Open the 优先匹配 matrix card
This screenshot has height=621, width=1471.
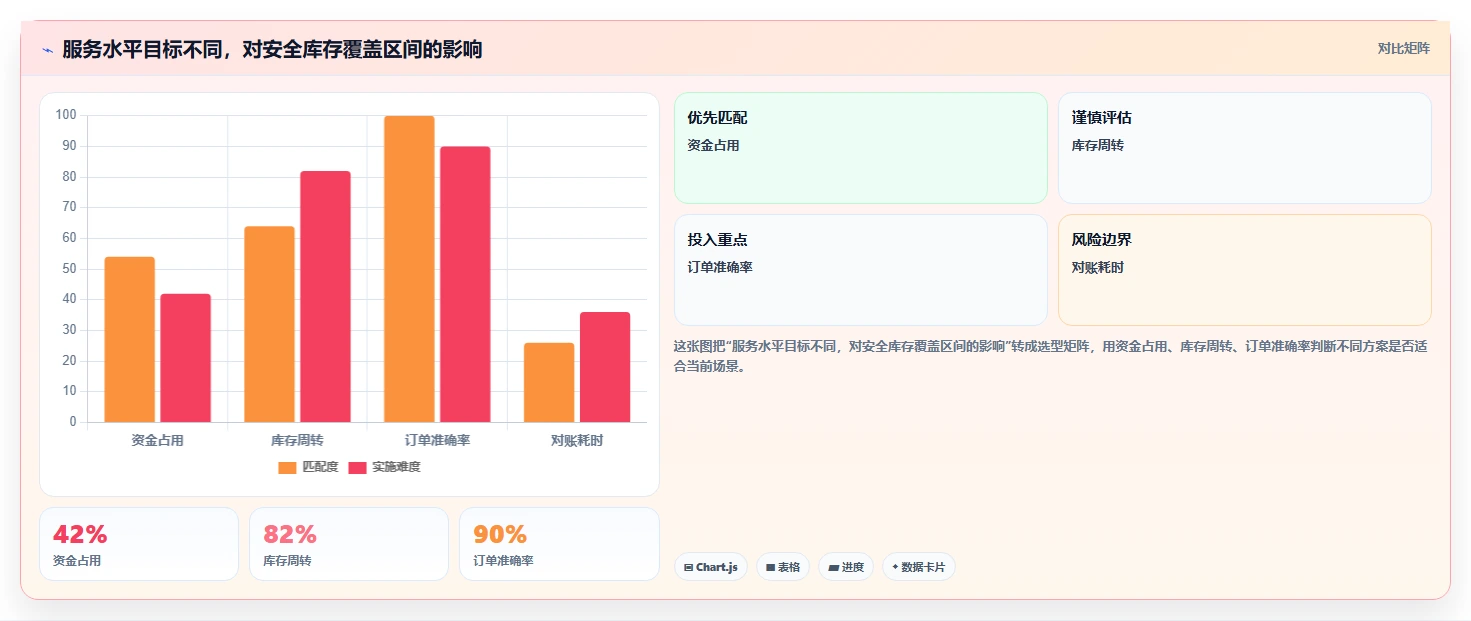click(861, 148)
